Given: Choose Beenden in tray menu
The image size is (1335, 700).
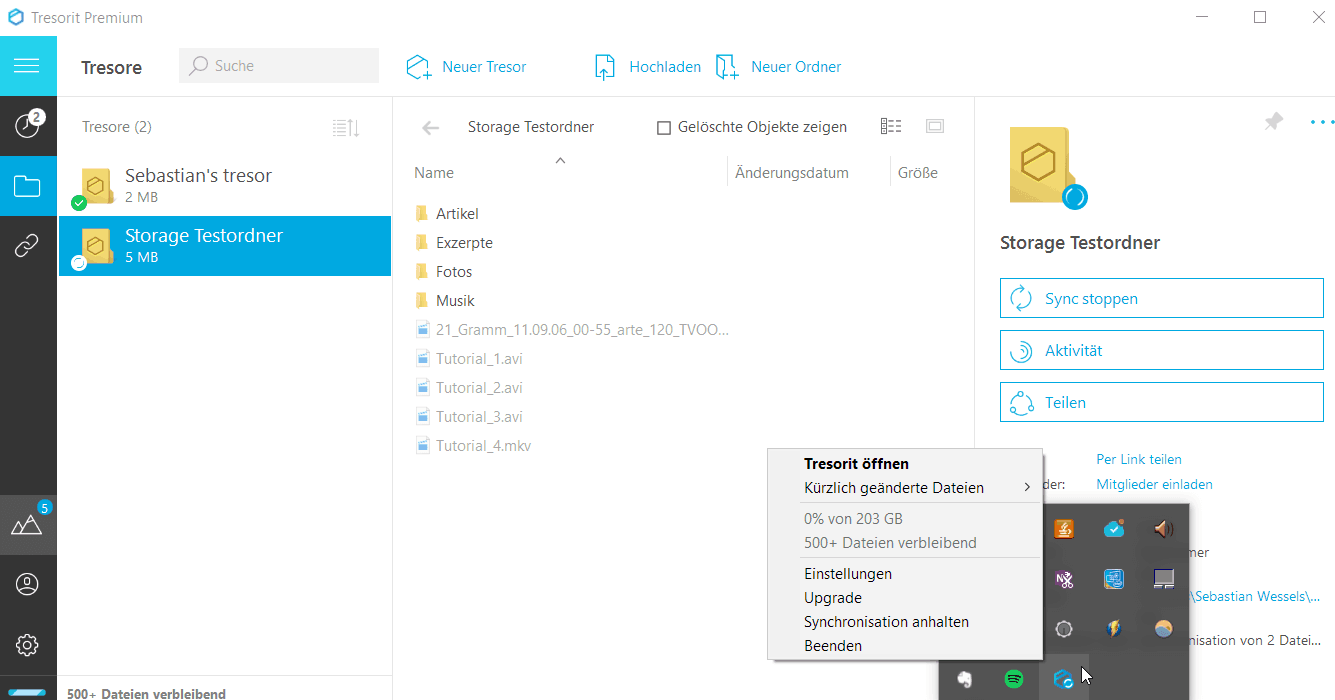Looking at the screenshot, I should pos(905,646).
